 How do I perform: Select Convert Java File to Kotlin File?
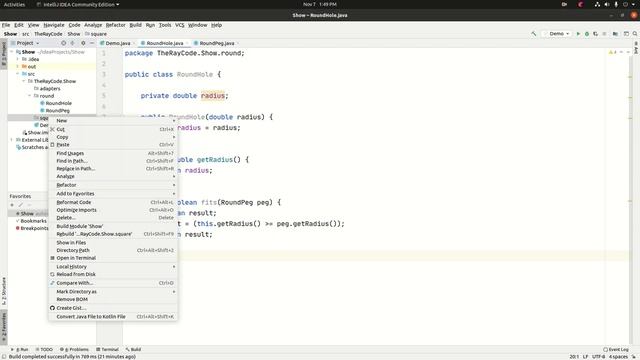click(113, 316)
